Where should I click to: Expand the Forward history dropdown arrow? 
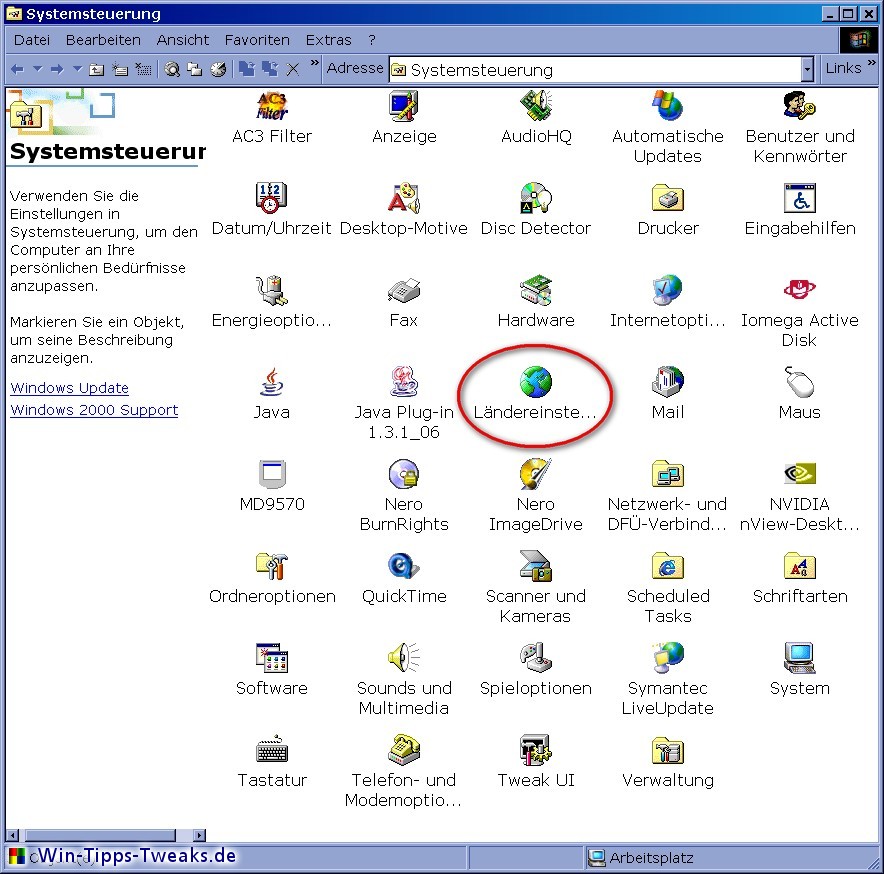pos(78,69)
